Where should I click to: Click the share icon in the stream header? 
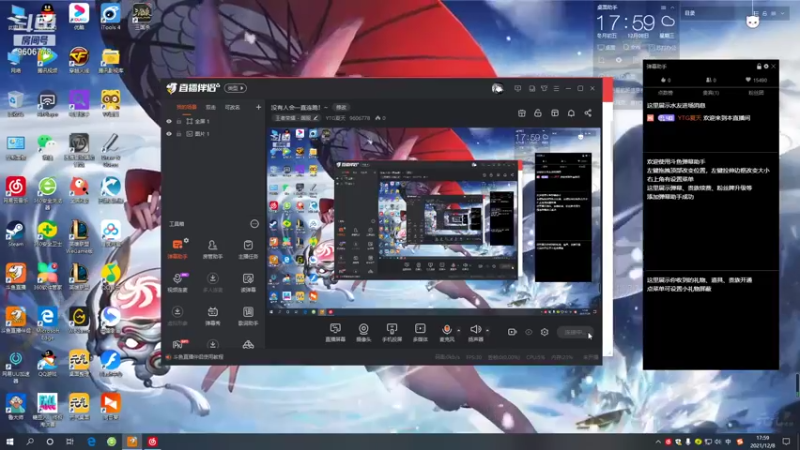click(x=588, y=113)
